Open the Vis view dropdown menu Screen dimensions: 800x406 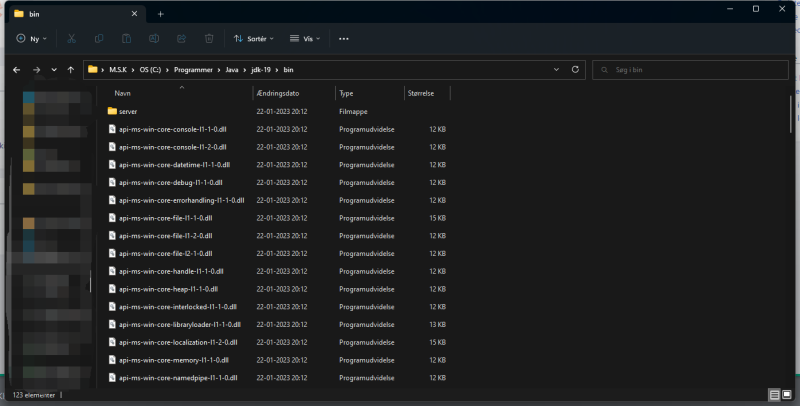point(305,39)
